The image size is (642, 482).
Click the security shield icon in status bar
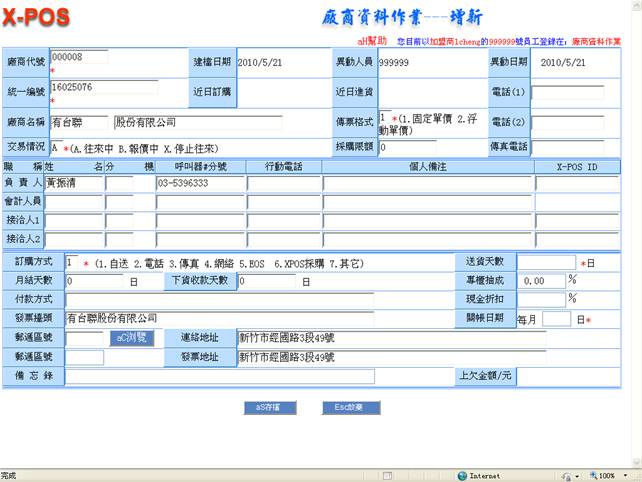569,476
